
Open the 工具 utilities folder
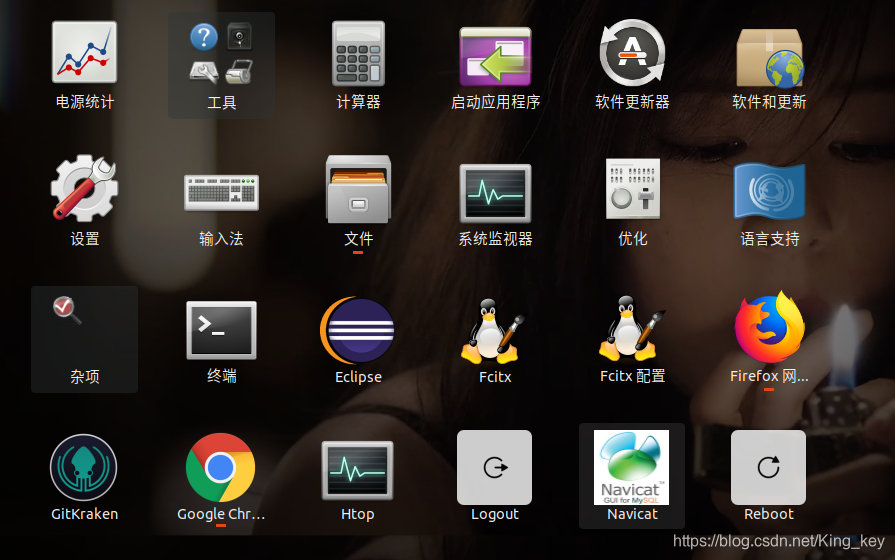pos(221,66)
